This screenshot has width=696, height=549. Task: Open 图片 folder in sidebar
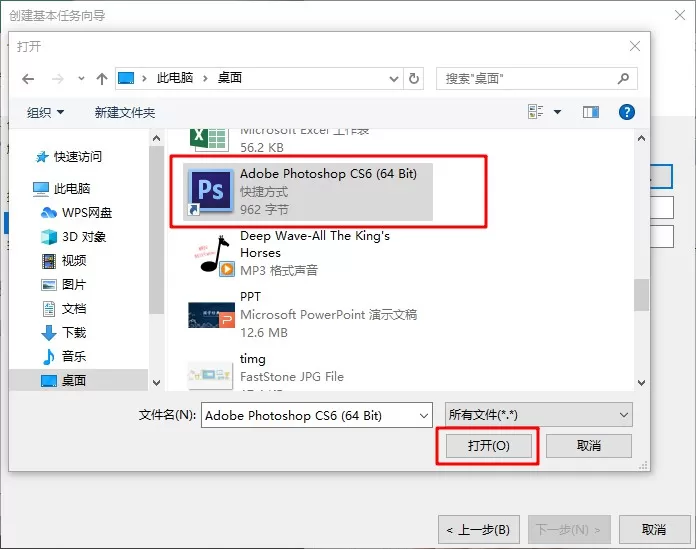[x=74, y=284]
